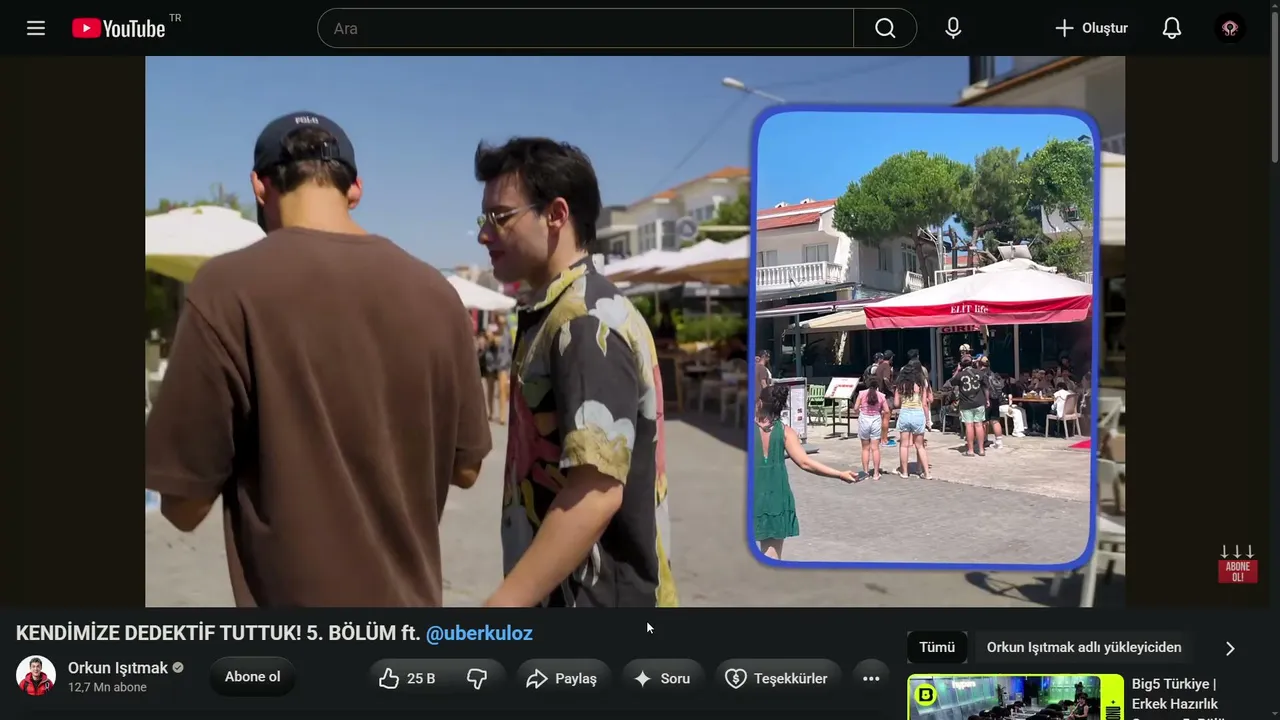Subscribe with the Abone ol button

[x=252, y=677]
